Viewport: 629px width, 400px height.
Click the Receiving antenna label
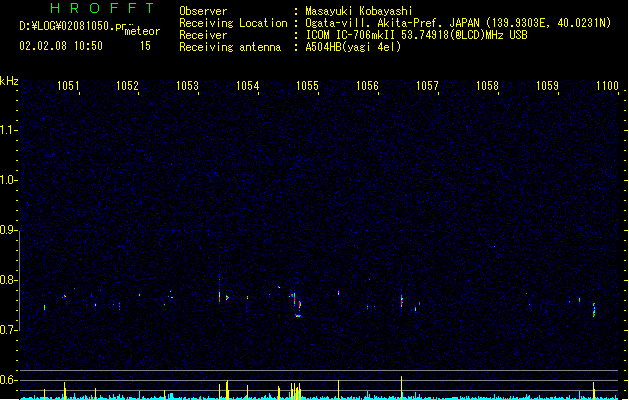pos(230,47)
